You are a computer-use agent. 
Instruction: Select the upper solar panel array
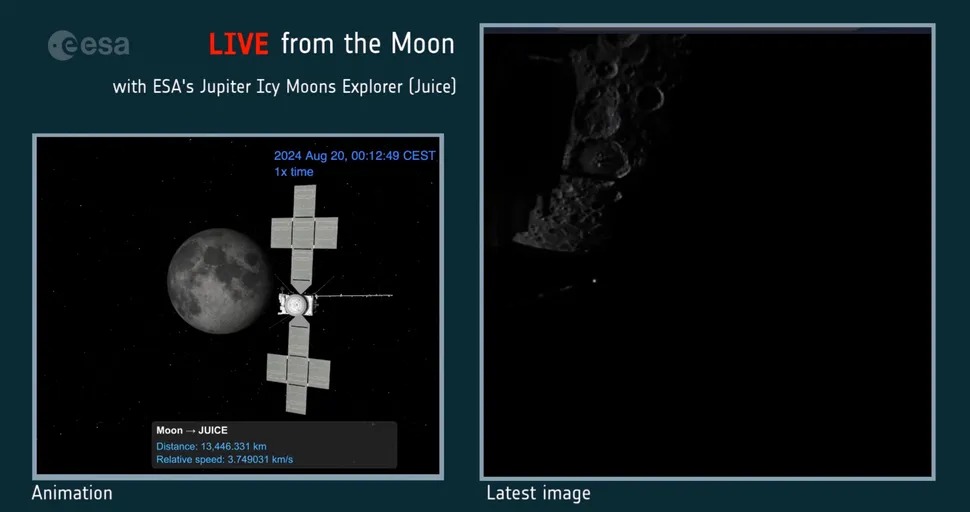(304, 233)
